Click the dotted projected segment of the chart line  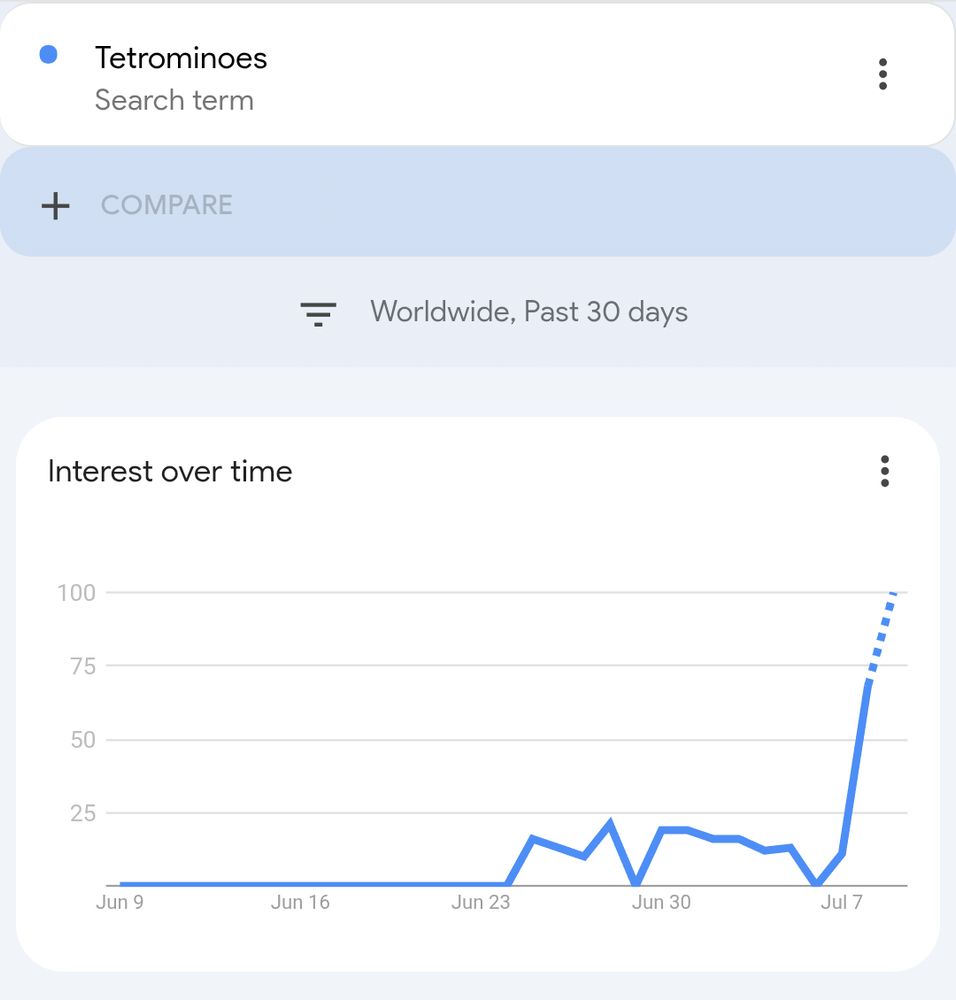[x=881, y=637]
